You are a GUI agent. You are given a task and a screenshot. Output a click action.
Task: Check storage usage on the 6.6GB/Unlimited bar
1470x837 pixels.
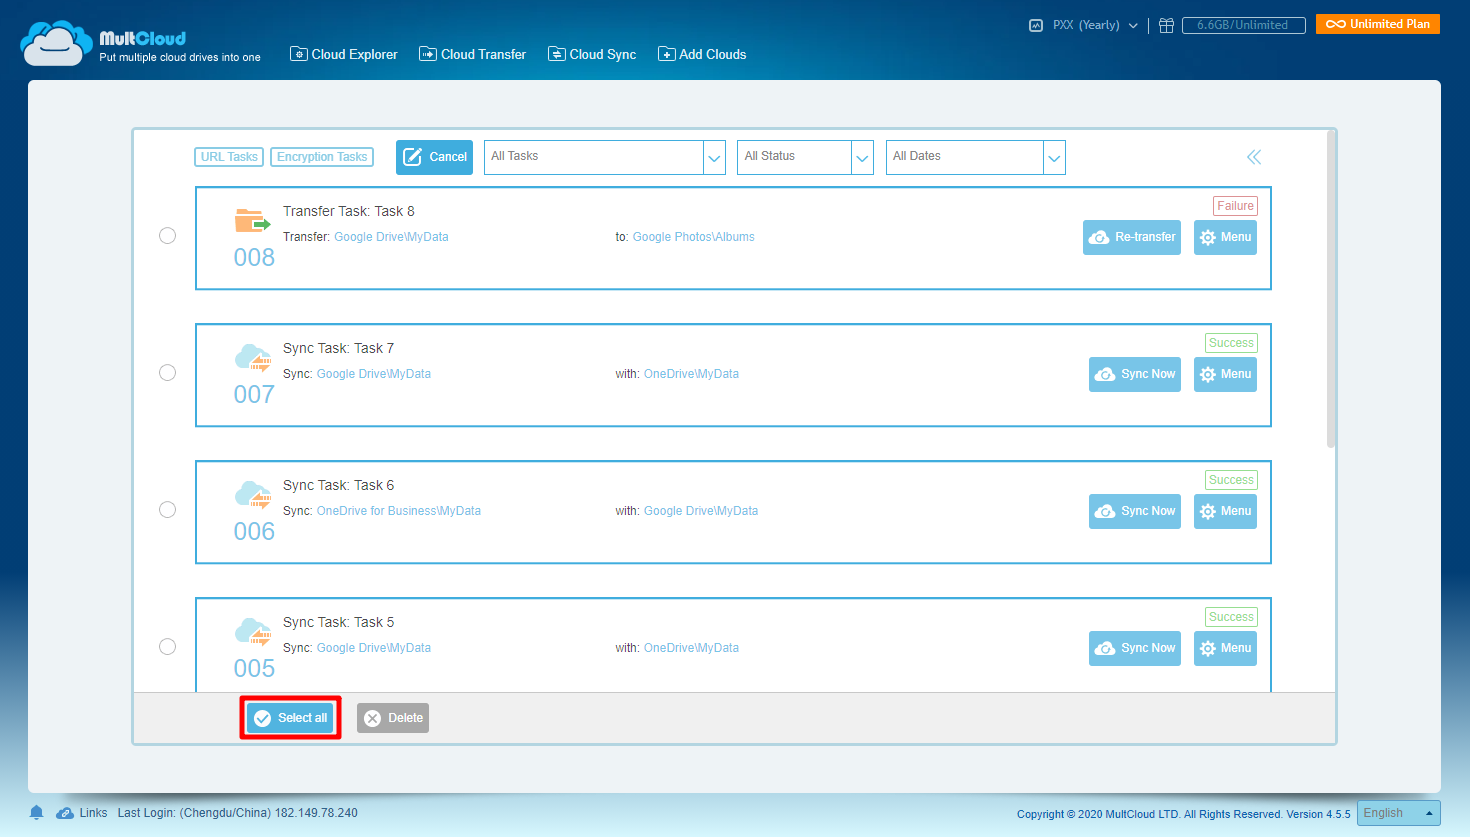1243,25
